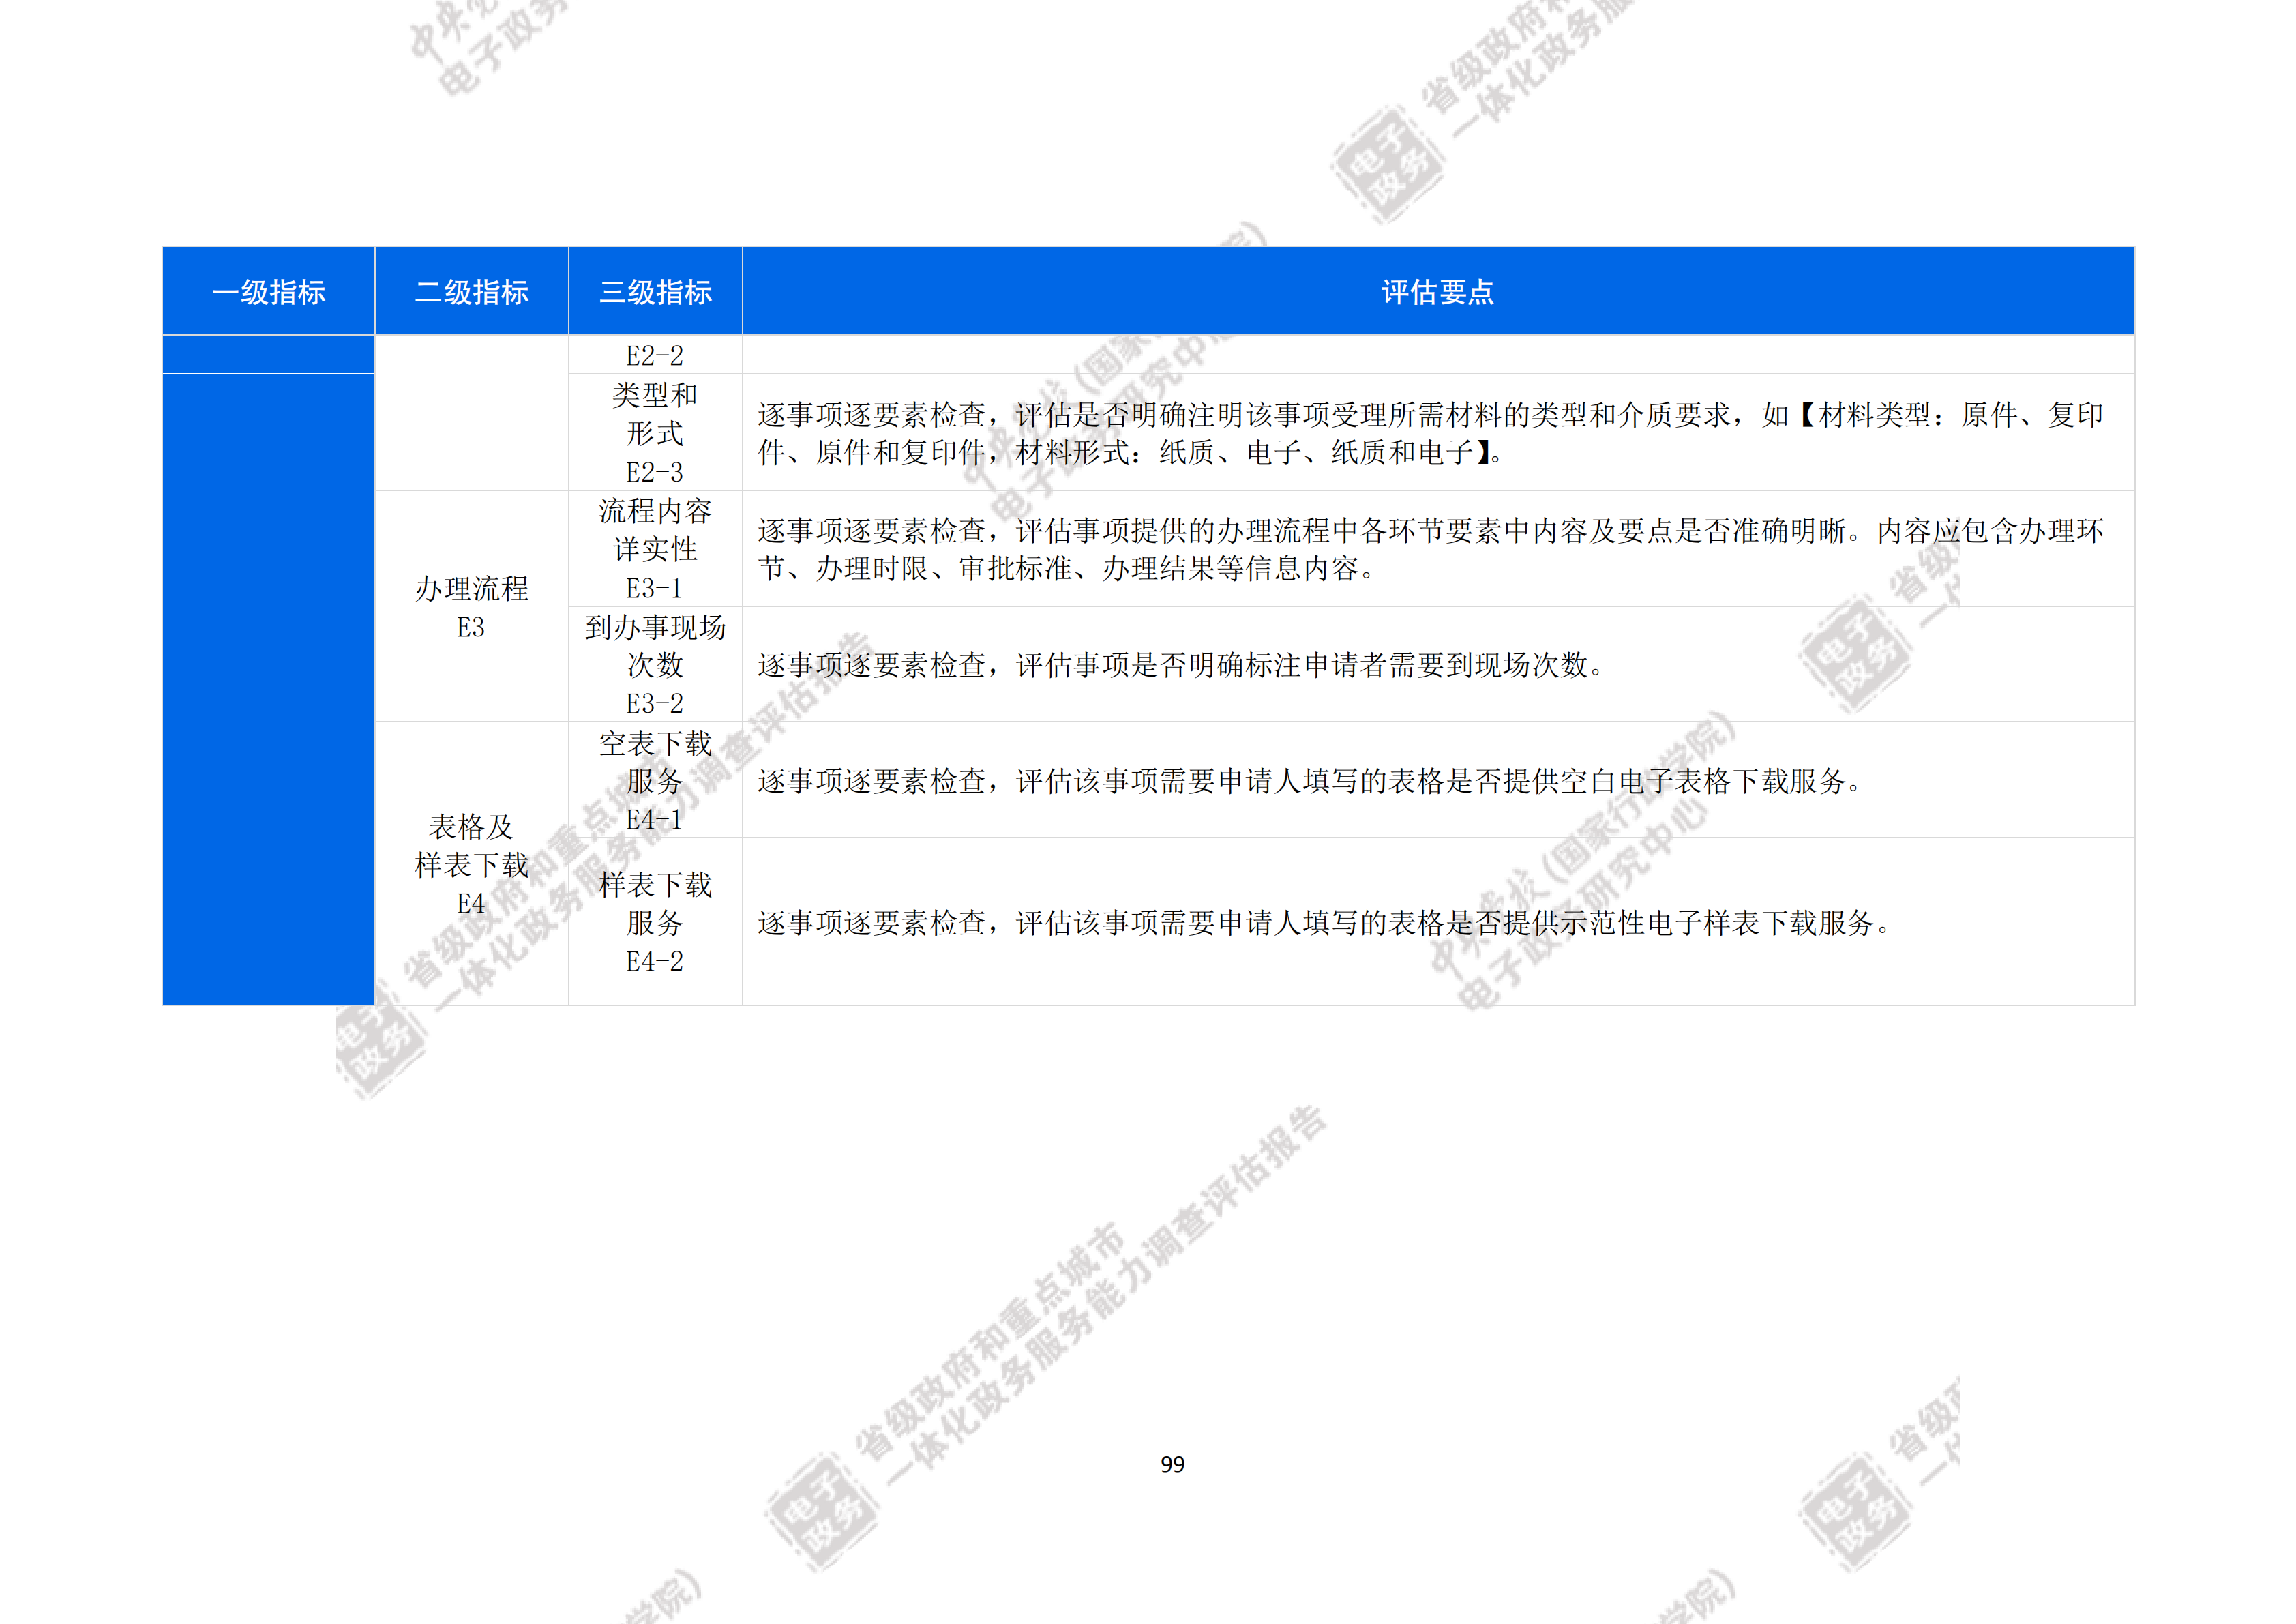Click the sentence about 申请者需要到现场次数
The height and width of the screenshot is (1624, 2296).
coord(1180,665)
